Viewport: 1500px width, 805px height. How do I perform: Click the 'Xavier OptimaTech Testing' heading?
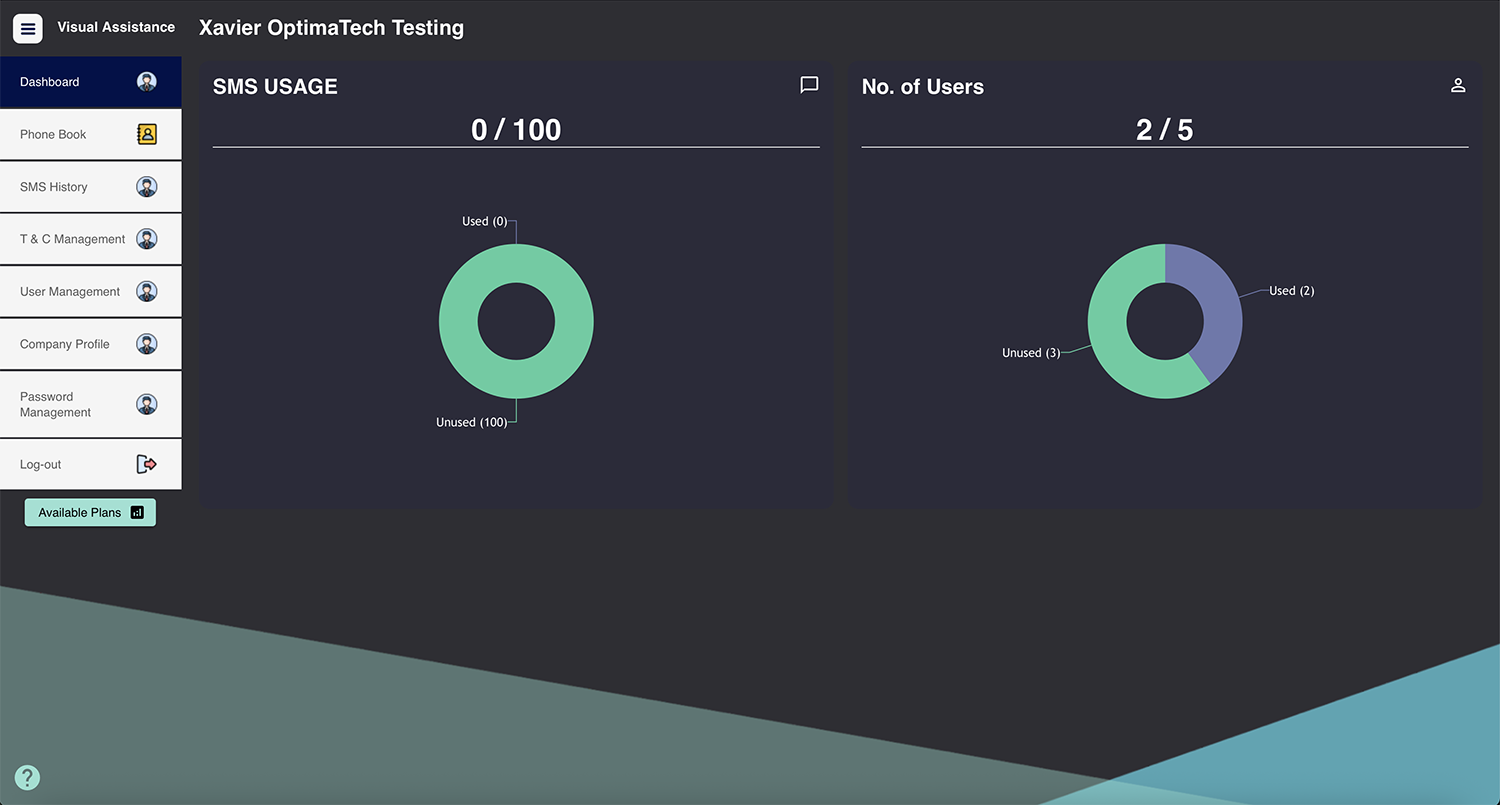[331, 28]
